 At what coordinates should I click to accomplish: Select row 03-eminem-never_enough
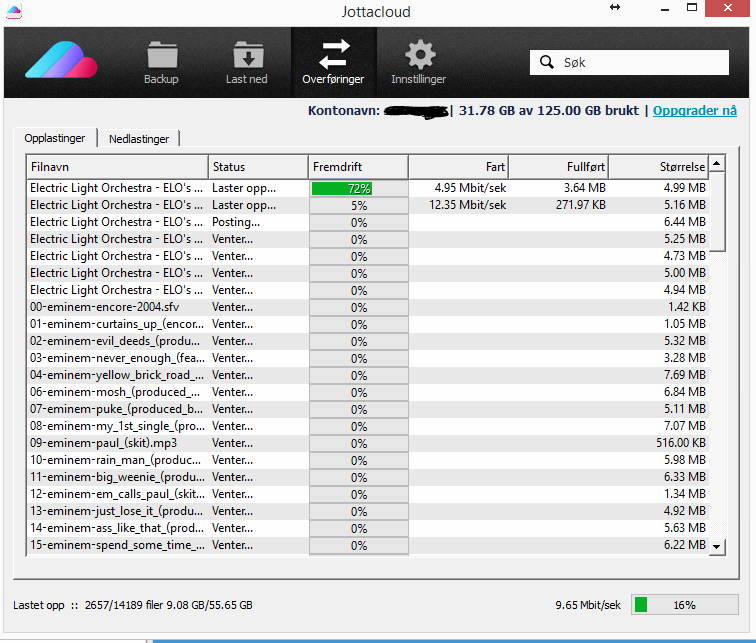tap(368, 359)
